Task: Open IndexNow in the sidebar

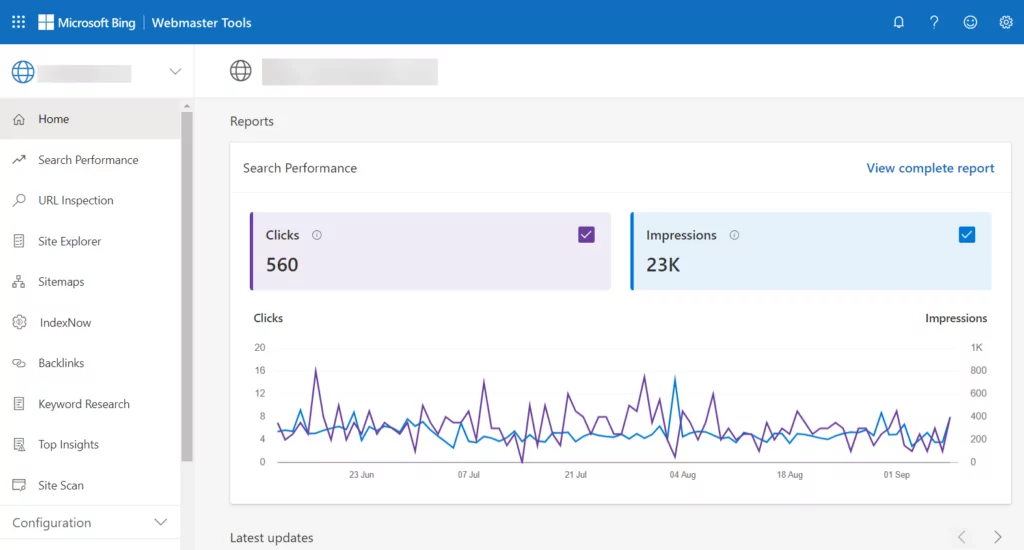Action: click(x=90, y=322)
